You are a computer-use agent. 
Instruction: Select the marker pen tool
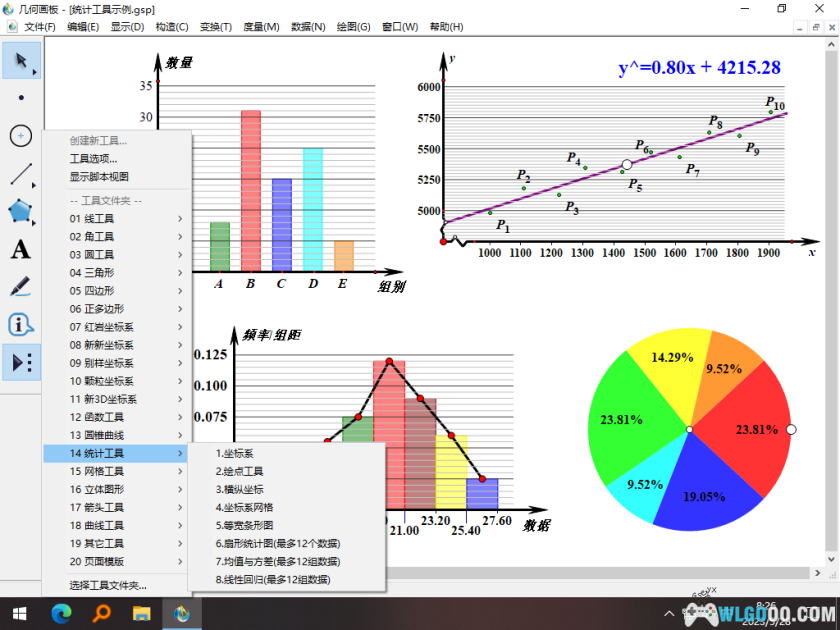[x=20, y=287]
